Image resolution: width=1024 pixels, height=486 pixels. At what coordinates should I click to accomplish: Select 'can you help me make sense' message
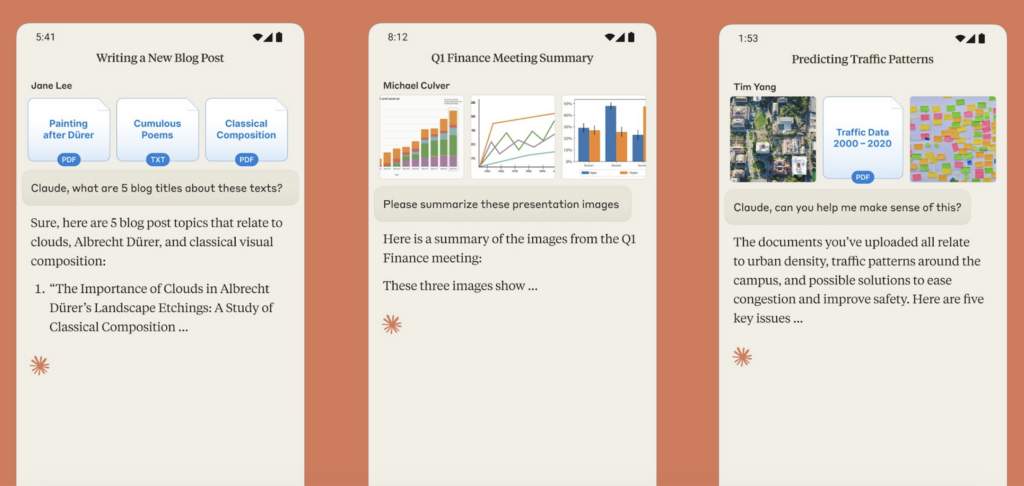850,207
